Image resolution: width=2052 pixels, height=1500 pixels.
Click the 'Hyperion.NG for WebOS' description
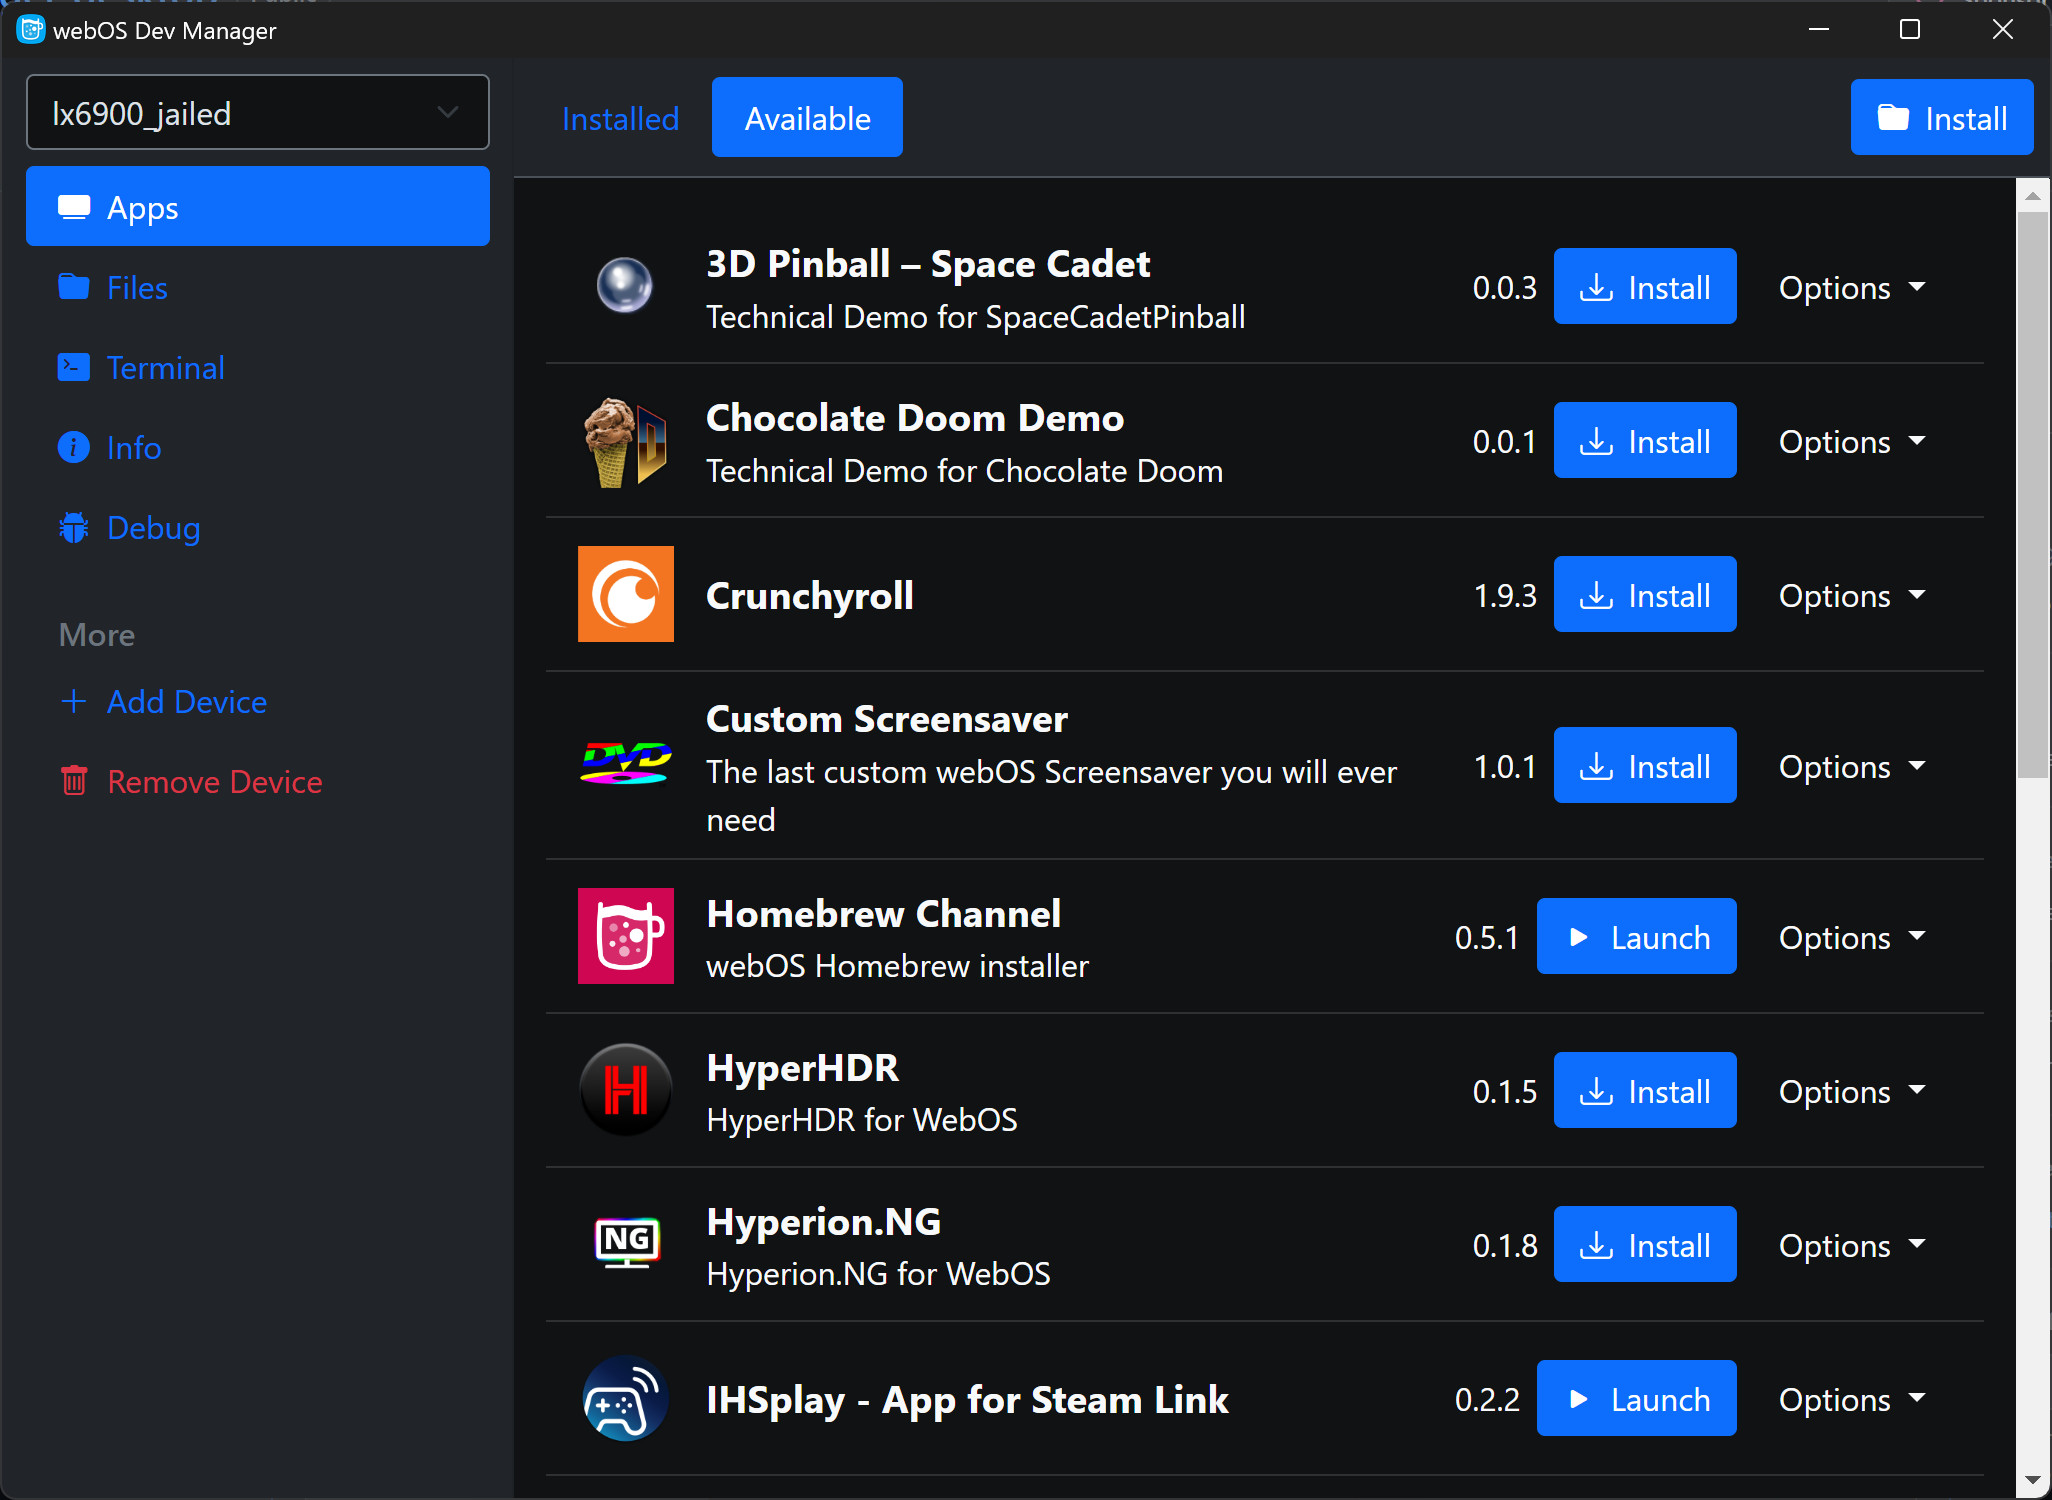pos(878,1274)
